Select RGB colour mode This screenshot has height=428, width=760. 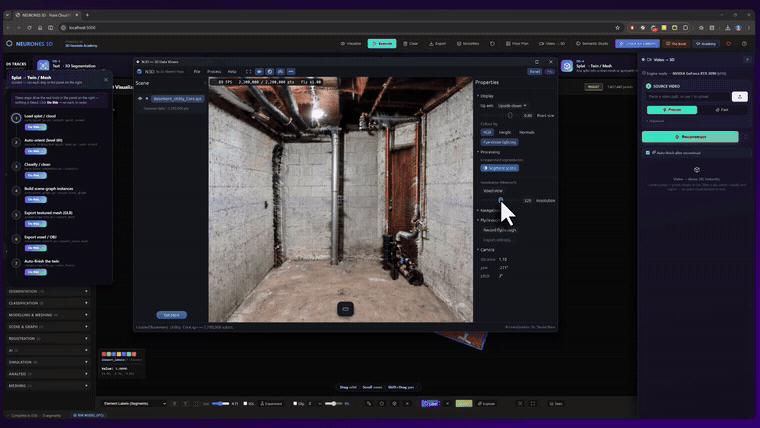pyautogui.click(x=487, y=132)
